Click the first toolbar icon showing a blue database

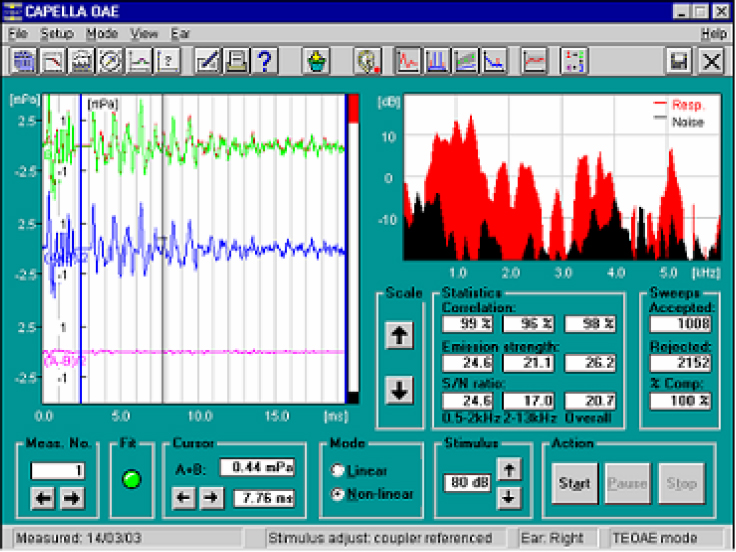[x=23, y=61]
